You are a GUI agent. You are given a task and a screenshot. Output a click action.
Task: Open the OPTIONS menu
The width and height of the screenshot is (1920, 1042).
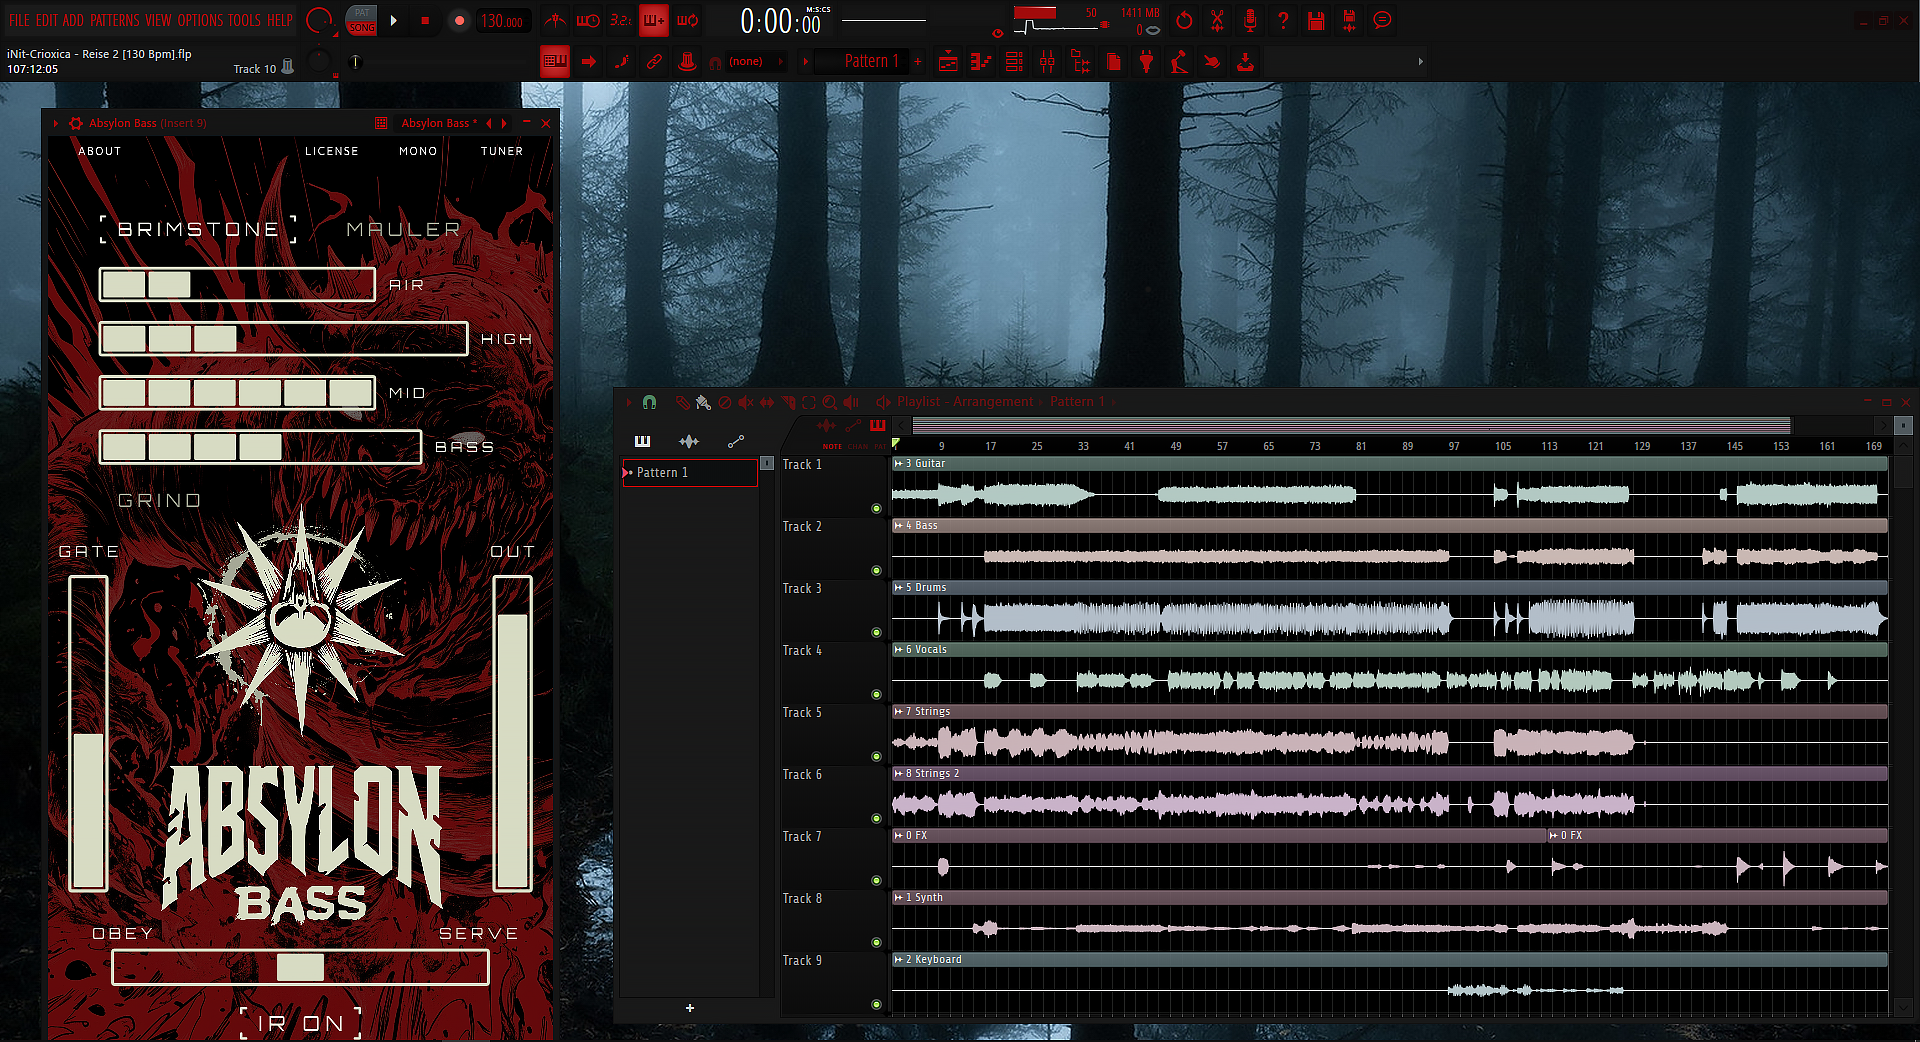click(x=199, y=20)
